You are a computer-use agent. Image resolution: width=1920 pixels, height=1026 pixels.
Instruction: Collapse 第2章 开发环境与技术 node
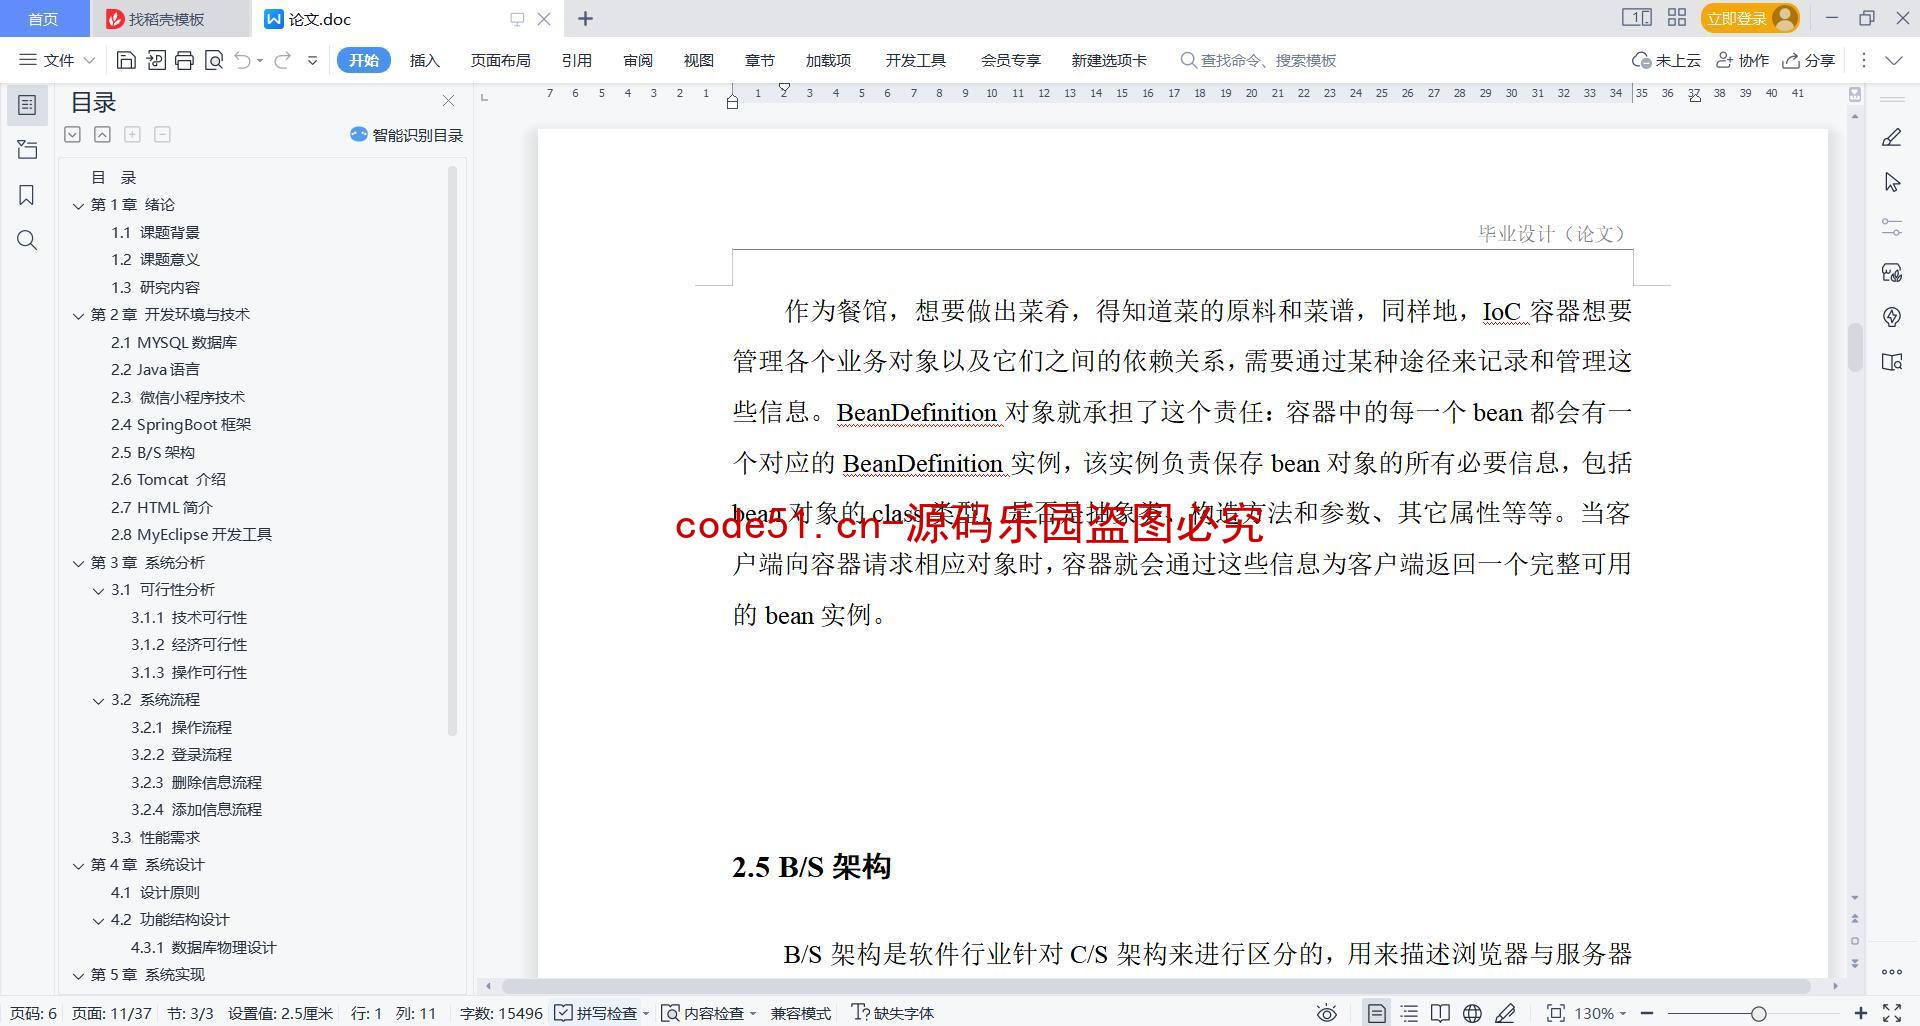pyautogui.click(x=78, y=315)
